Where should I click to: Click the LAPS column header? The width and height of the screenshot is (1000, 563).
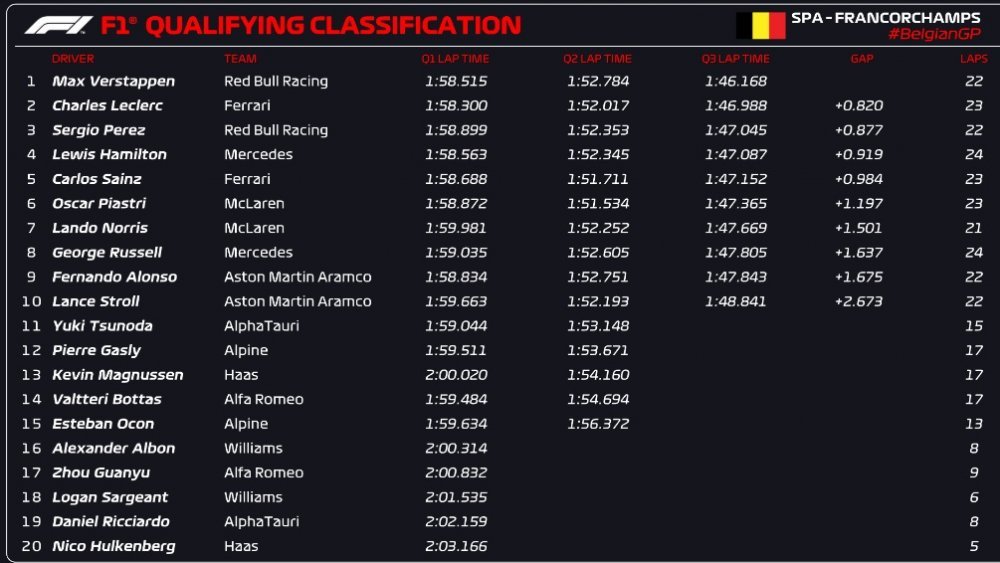point(973,59)
